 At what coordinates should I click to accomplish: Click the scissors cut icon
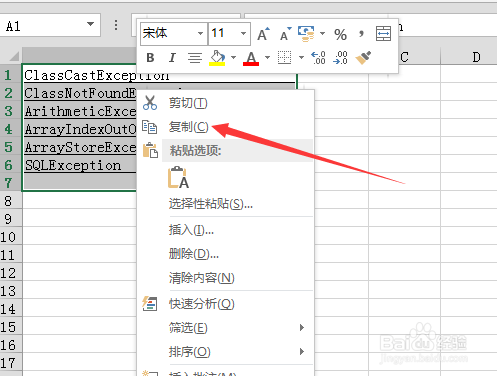pos(150,103)
